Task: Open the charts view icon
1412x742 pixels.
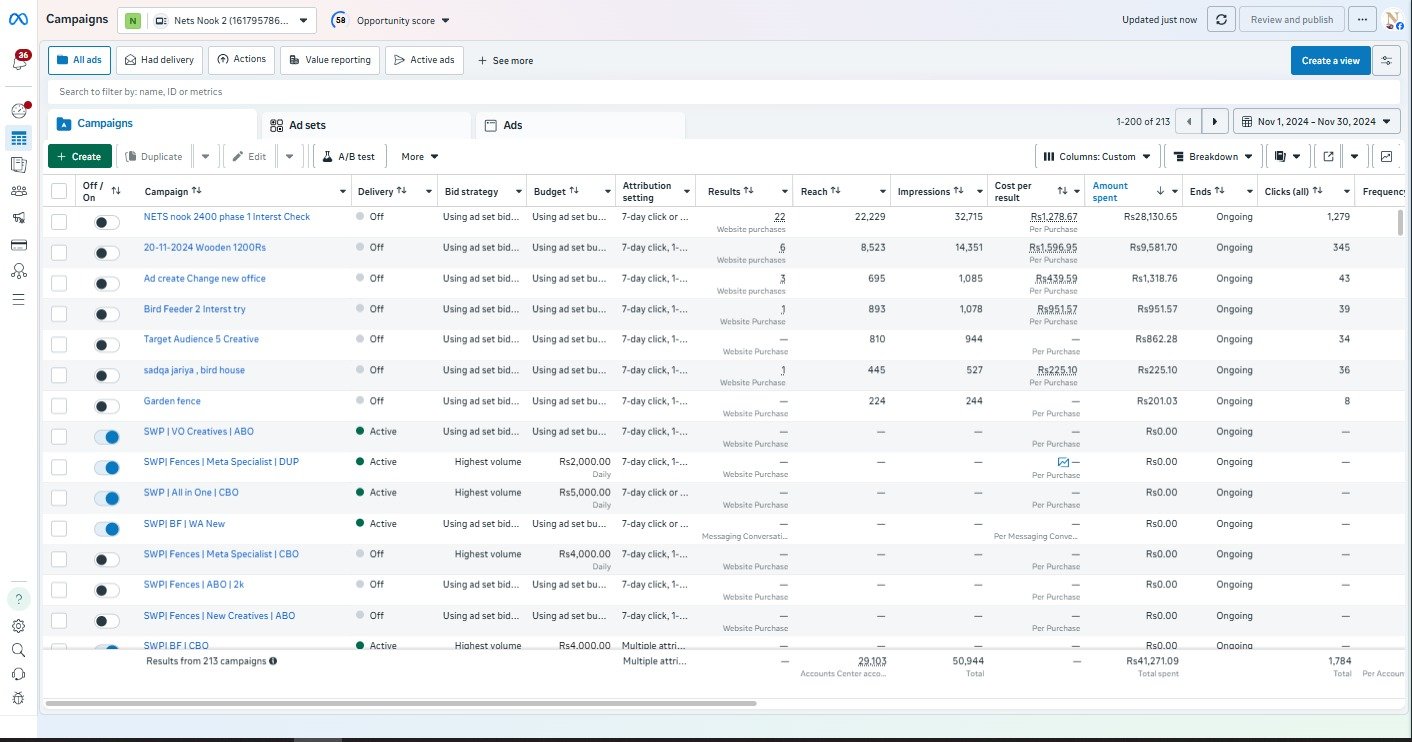Action: (x=1386, y=157)
